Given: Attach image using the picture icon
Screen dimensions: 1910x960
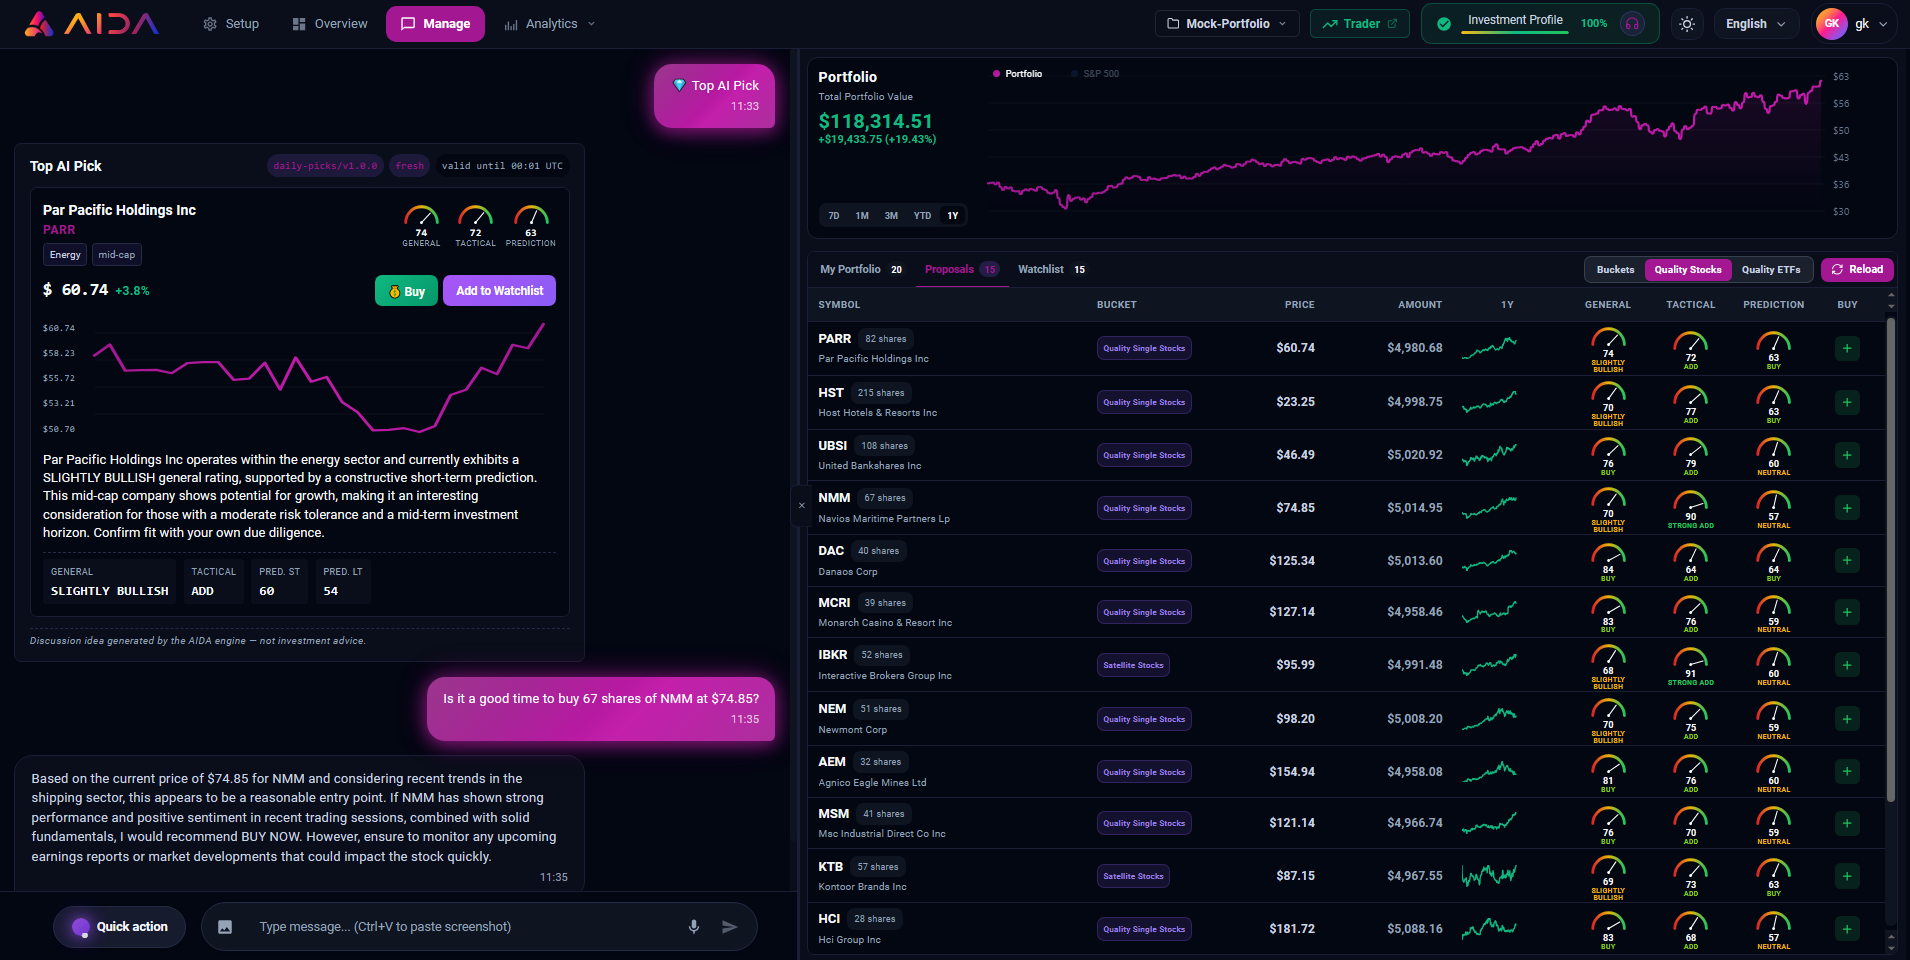Looking at the screenshot, I should [225, 927].
